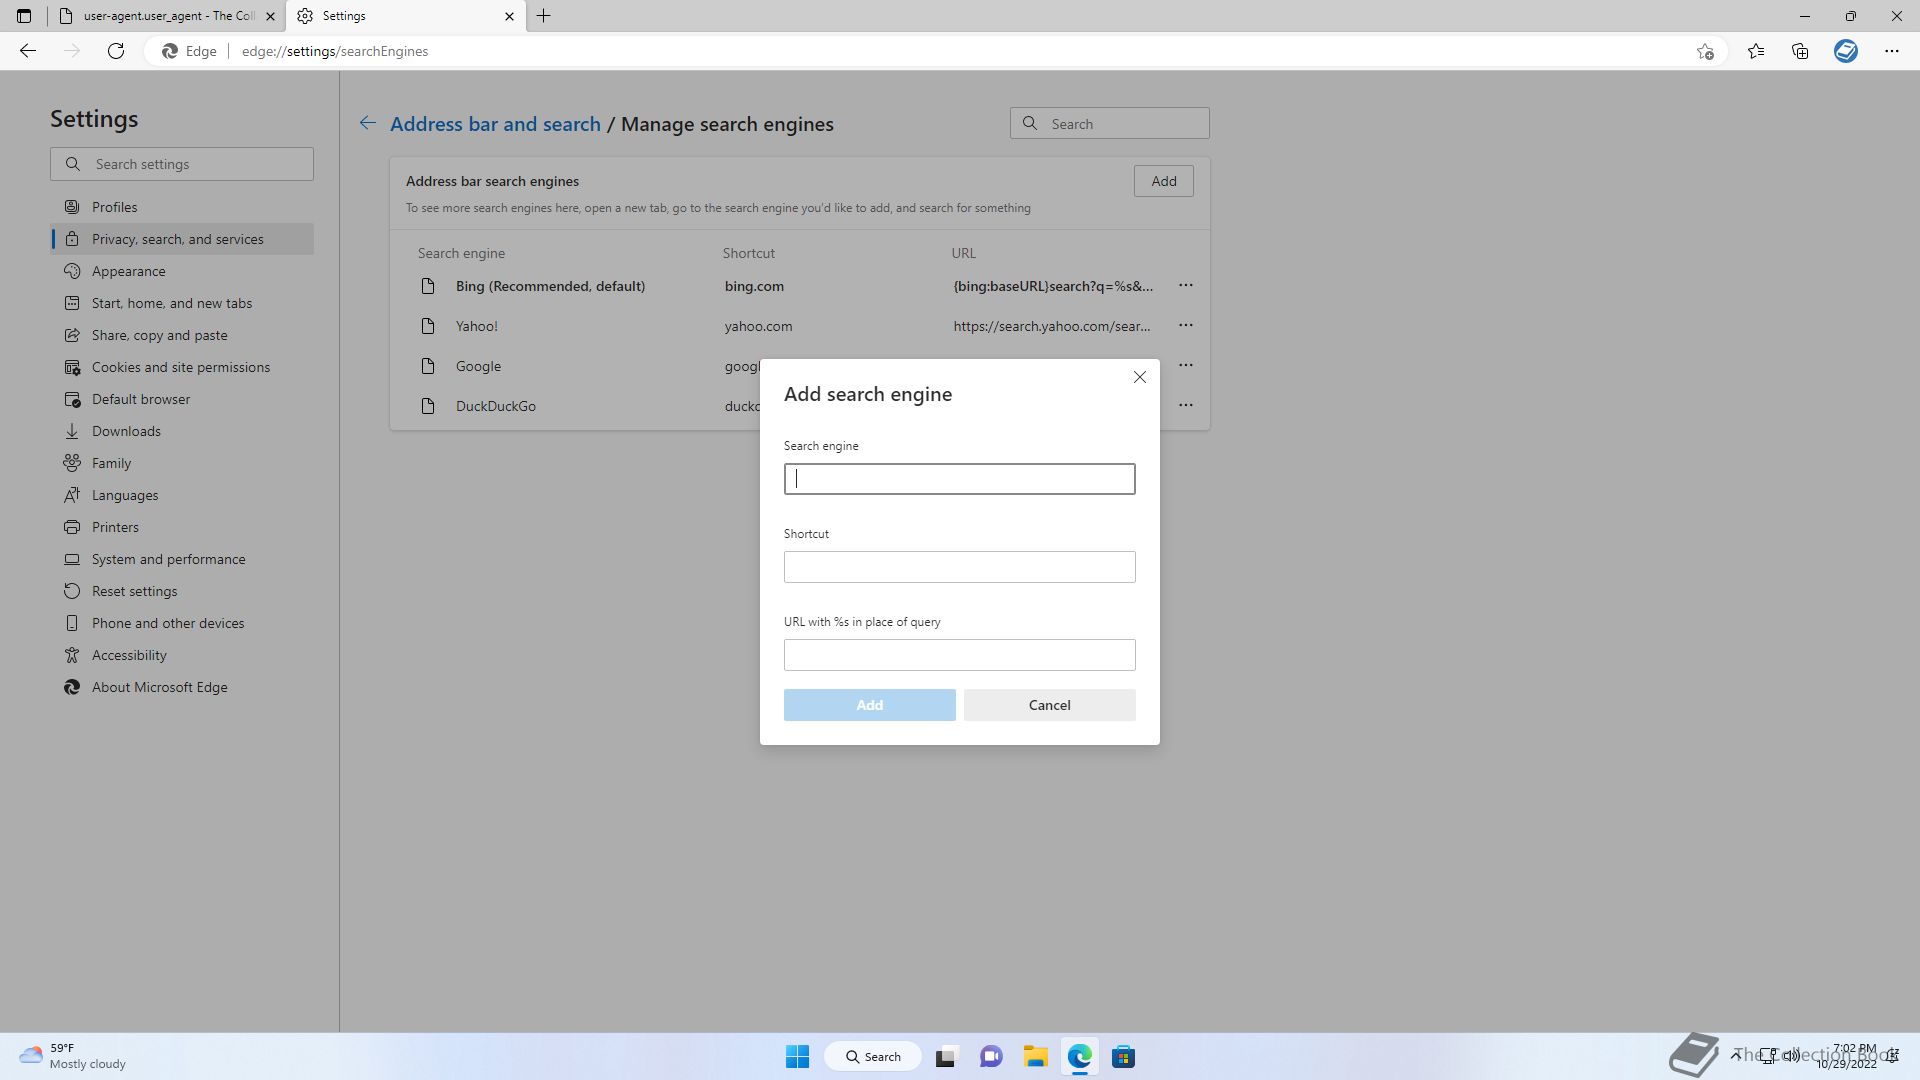The width and height of the screenshot is (1920, 1080).
Task: Open Share, copy and paste
Action: point(182,335)
